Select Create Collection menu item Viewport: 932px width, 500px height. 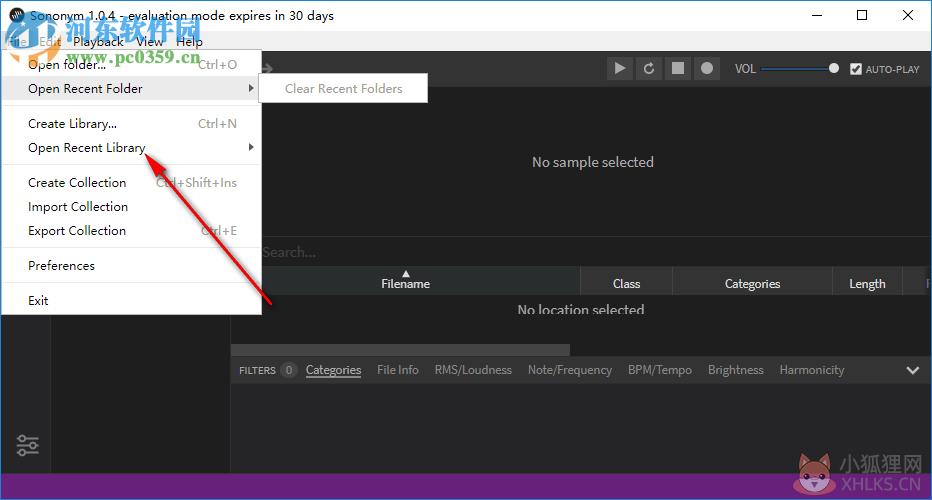tap(131, 183)
